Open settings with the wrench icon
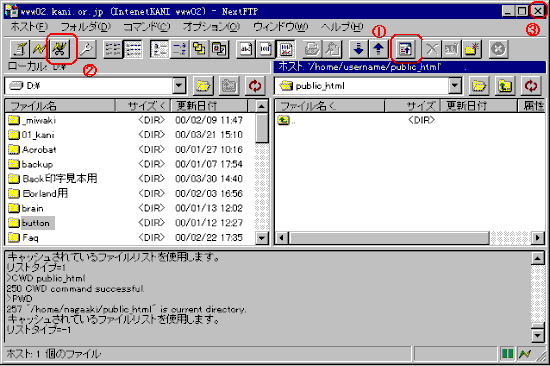550x366 pixels. 86,49
